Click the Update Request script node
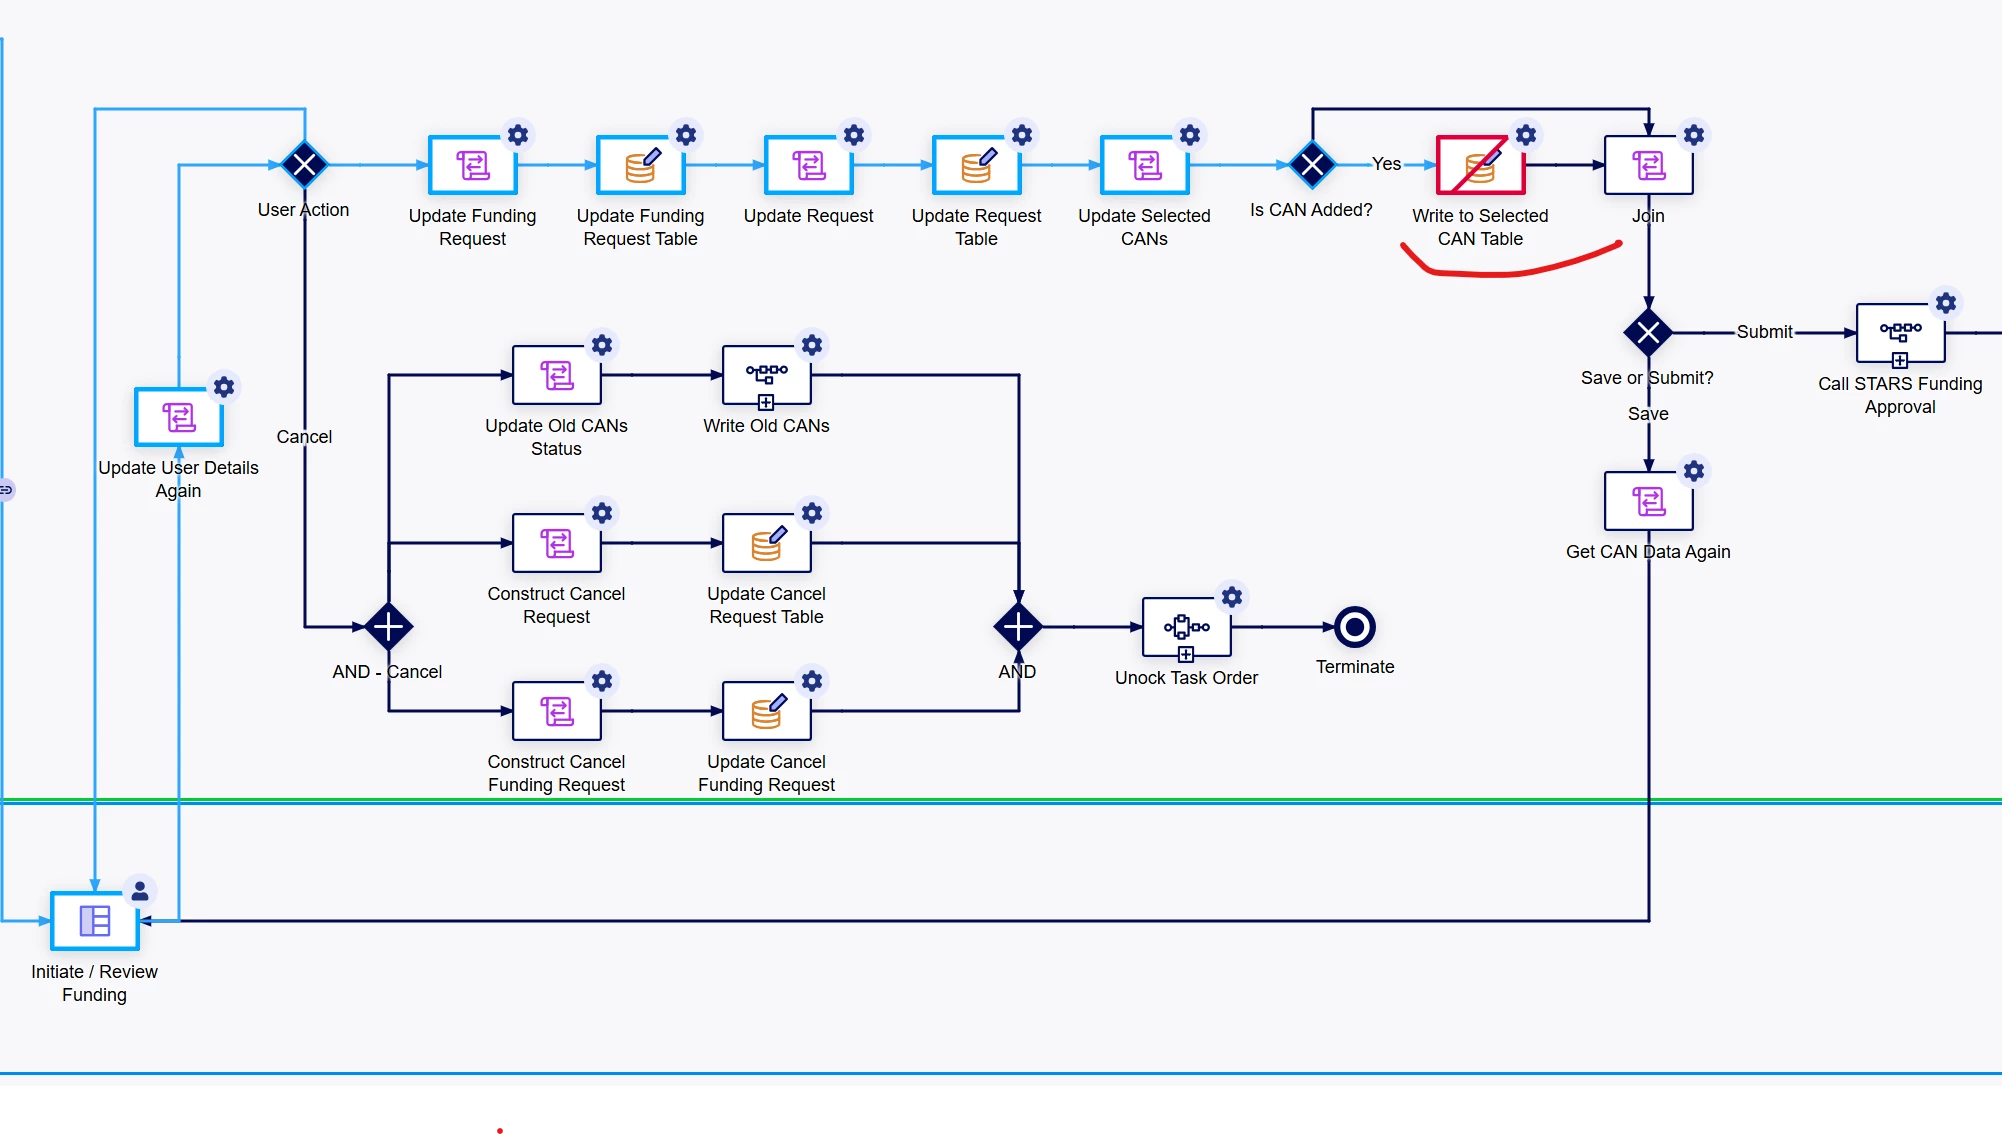Image resolution: width=2002 pixels, height=1135 pixels. (x=809, y=165)
